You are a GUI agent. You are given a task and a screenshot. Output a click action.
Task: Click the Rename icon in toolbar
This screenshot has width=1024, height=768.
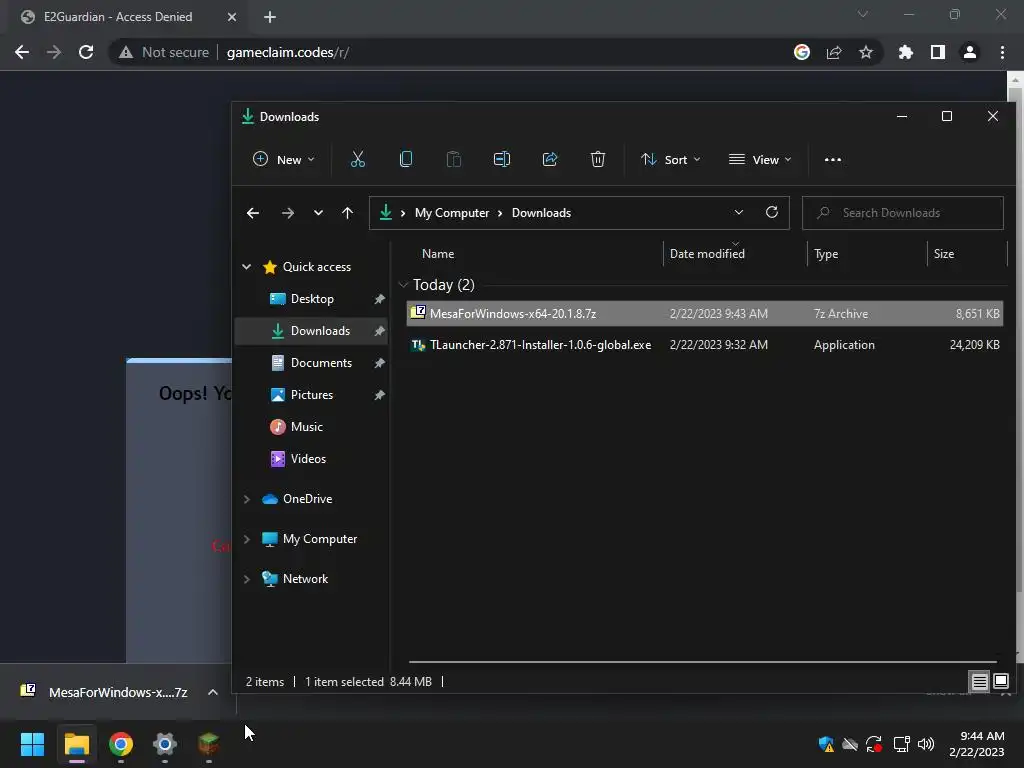pos(502,159)
